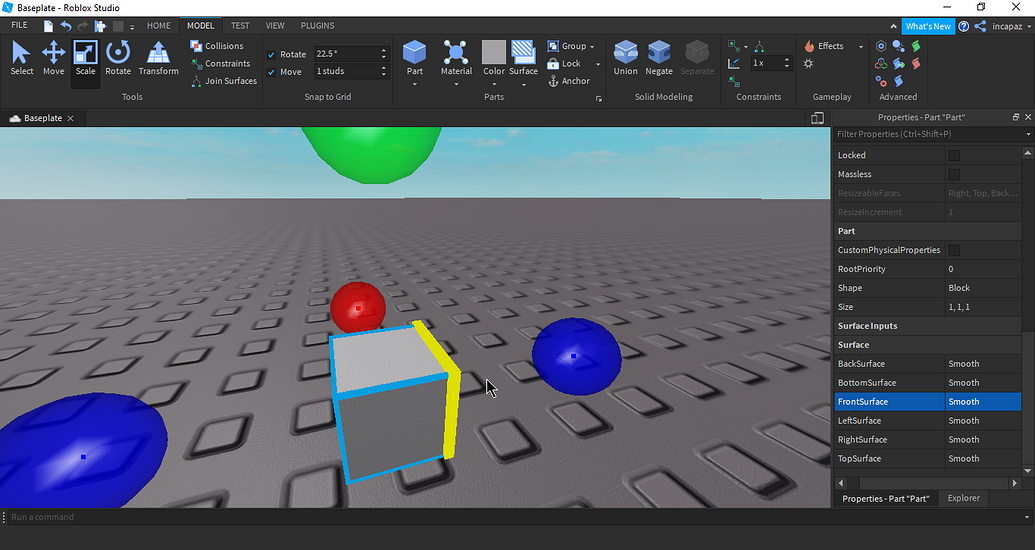Click the Spawn gear icon under Effects
The image size is (1035, 550).
pos(809,64)
